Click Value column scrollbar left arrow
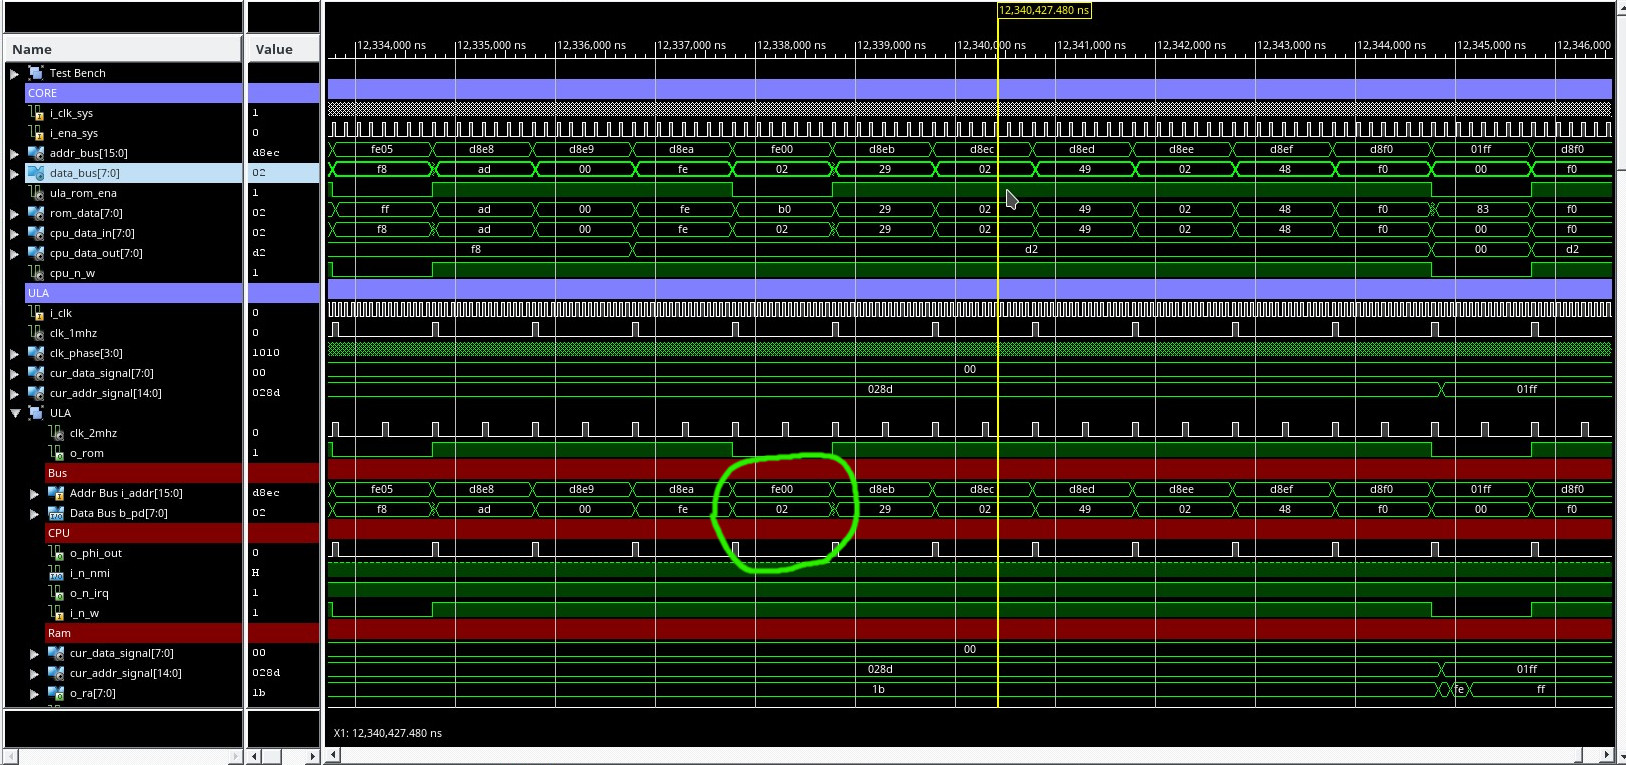 (254, 756)
